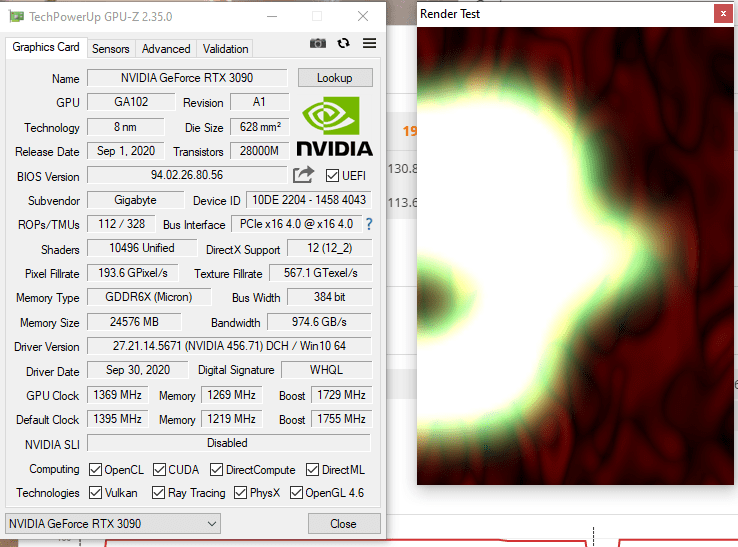Image resolution: width=738 pixels, height=547 pixels.
Task: Click the GPU Clock field 1369 MHz
Action: [118, 394]
